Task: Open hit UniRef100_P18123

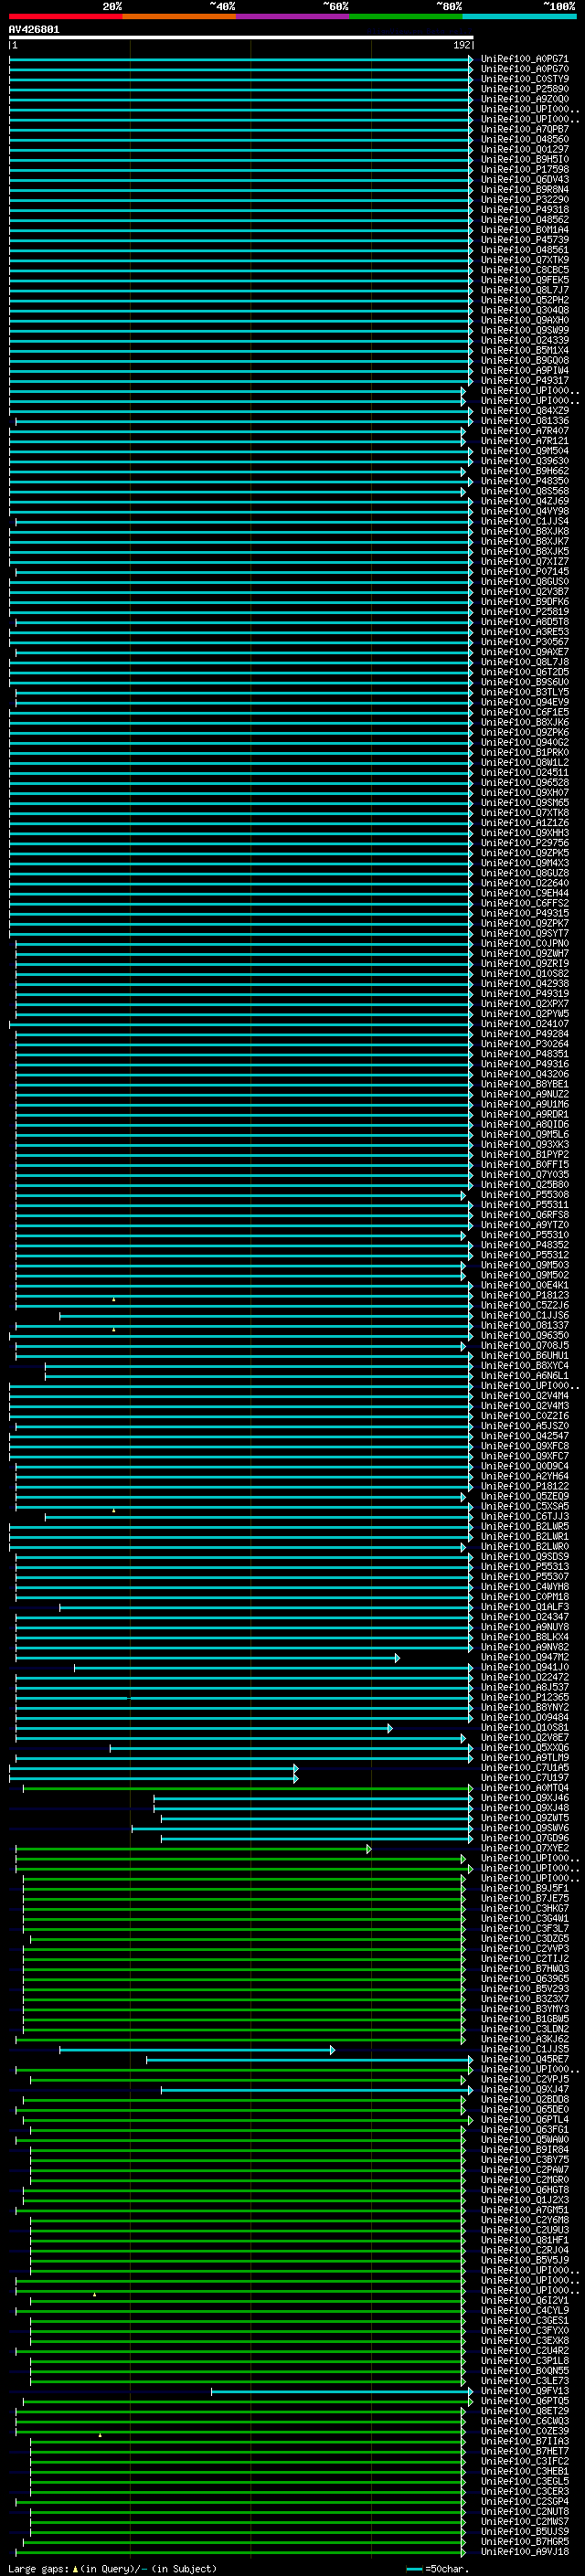Action: pyautogui.click(x=525, y=1295)
